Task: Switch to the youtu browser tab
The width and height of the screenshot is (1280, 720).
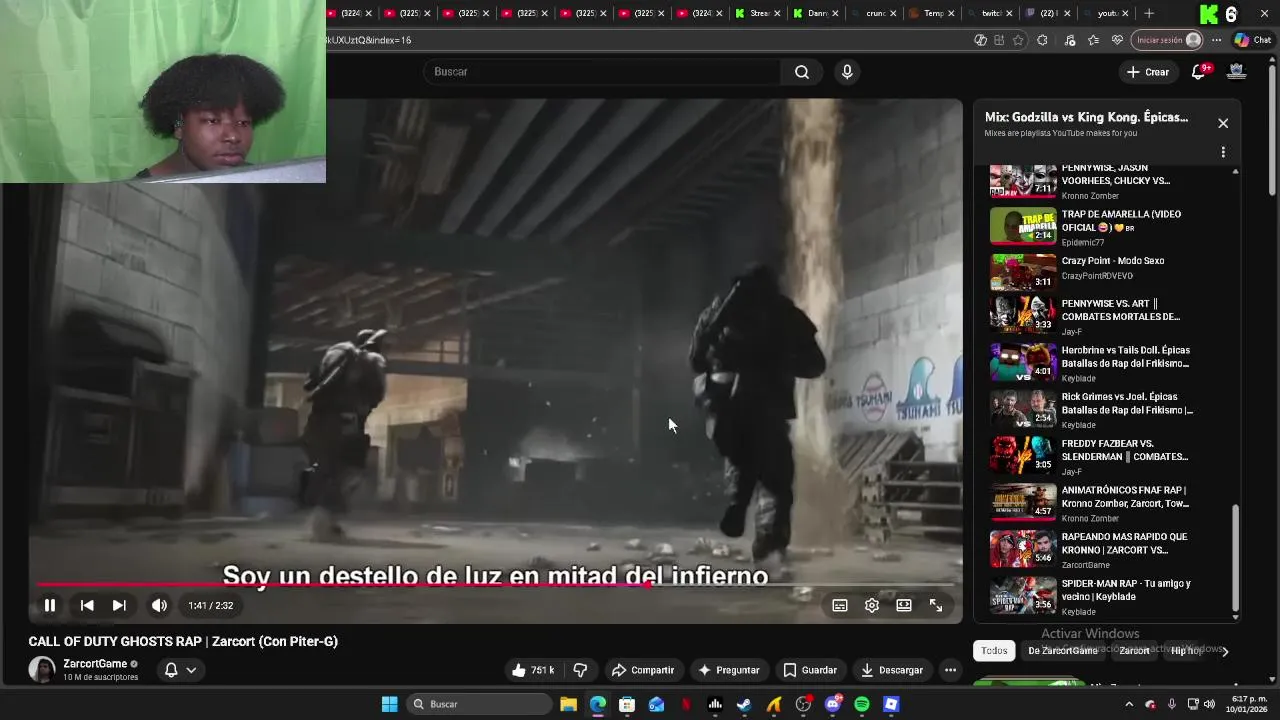Action: (x=1107, y=13)
